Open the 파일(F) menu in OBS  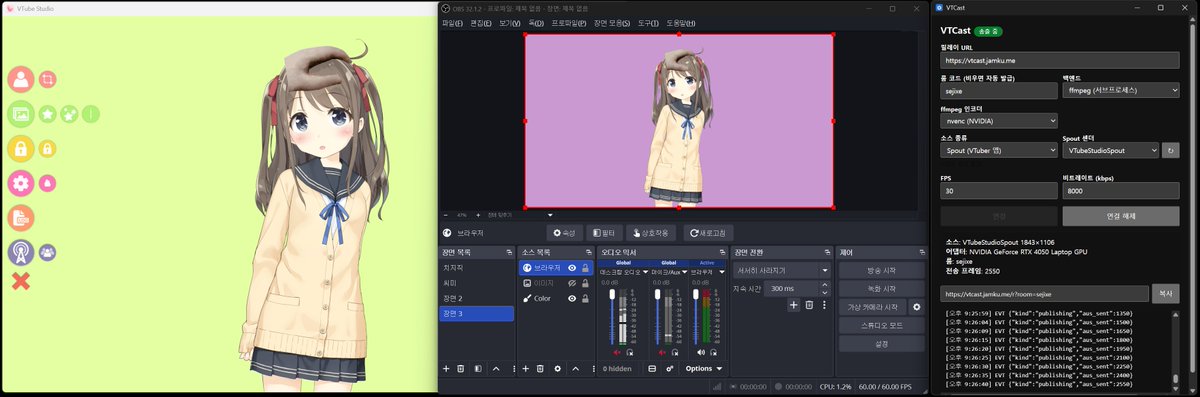coord(452,23)
